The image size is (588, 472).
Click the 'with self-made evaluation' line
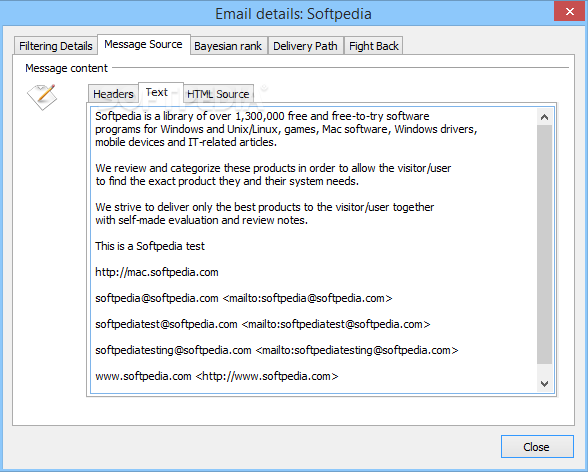coord(201,220)
